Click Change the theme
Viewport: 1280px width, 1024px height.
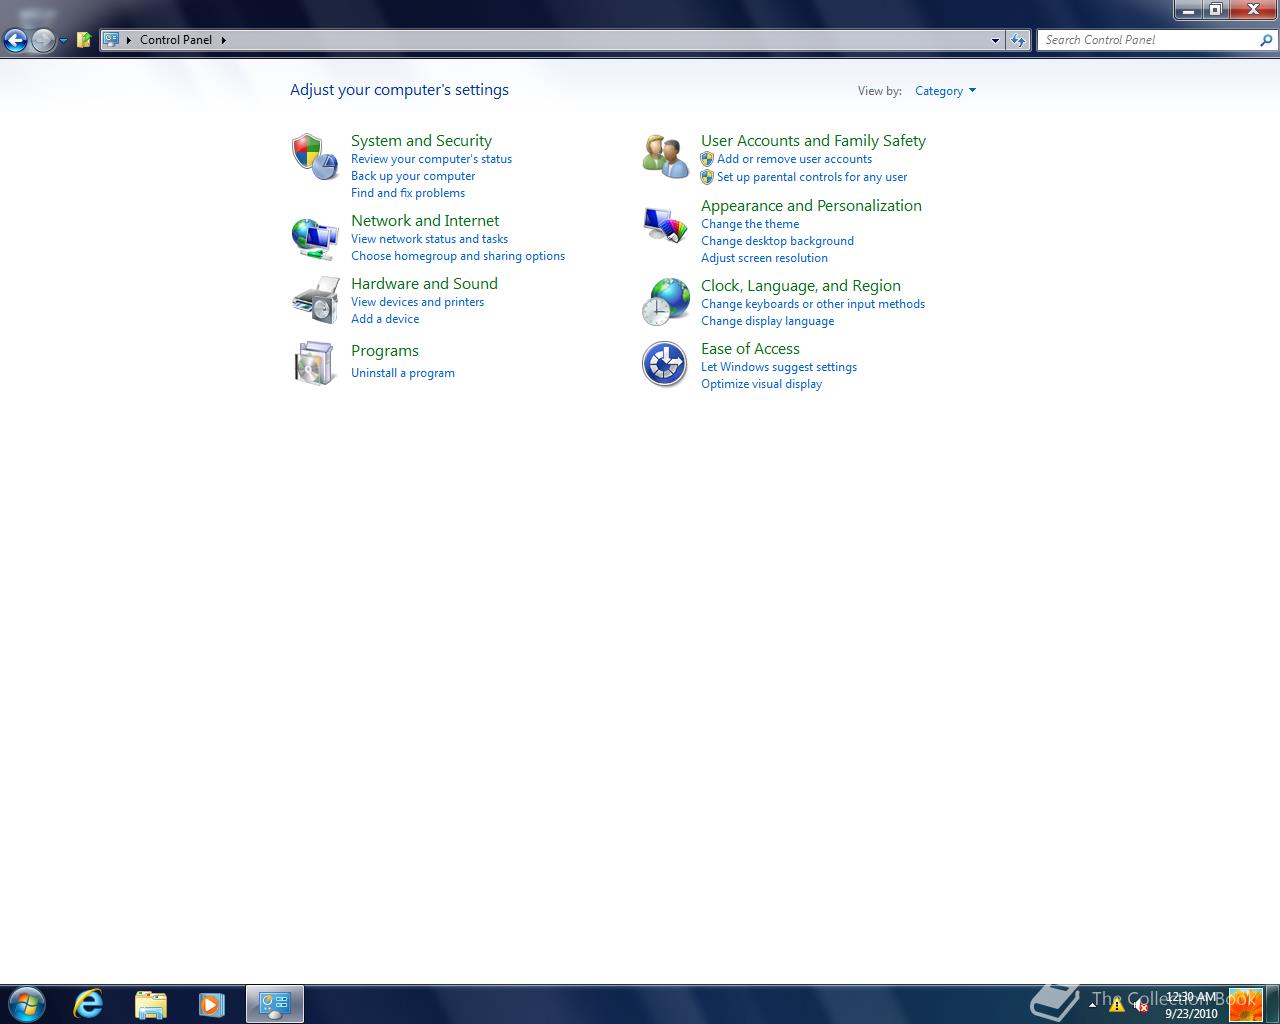click(x=750, y=224)
